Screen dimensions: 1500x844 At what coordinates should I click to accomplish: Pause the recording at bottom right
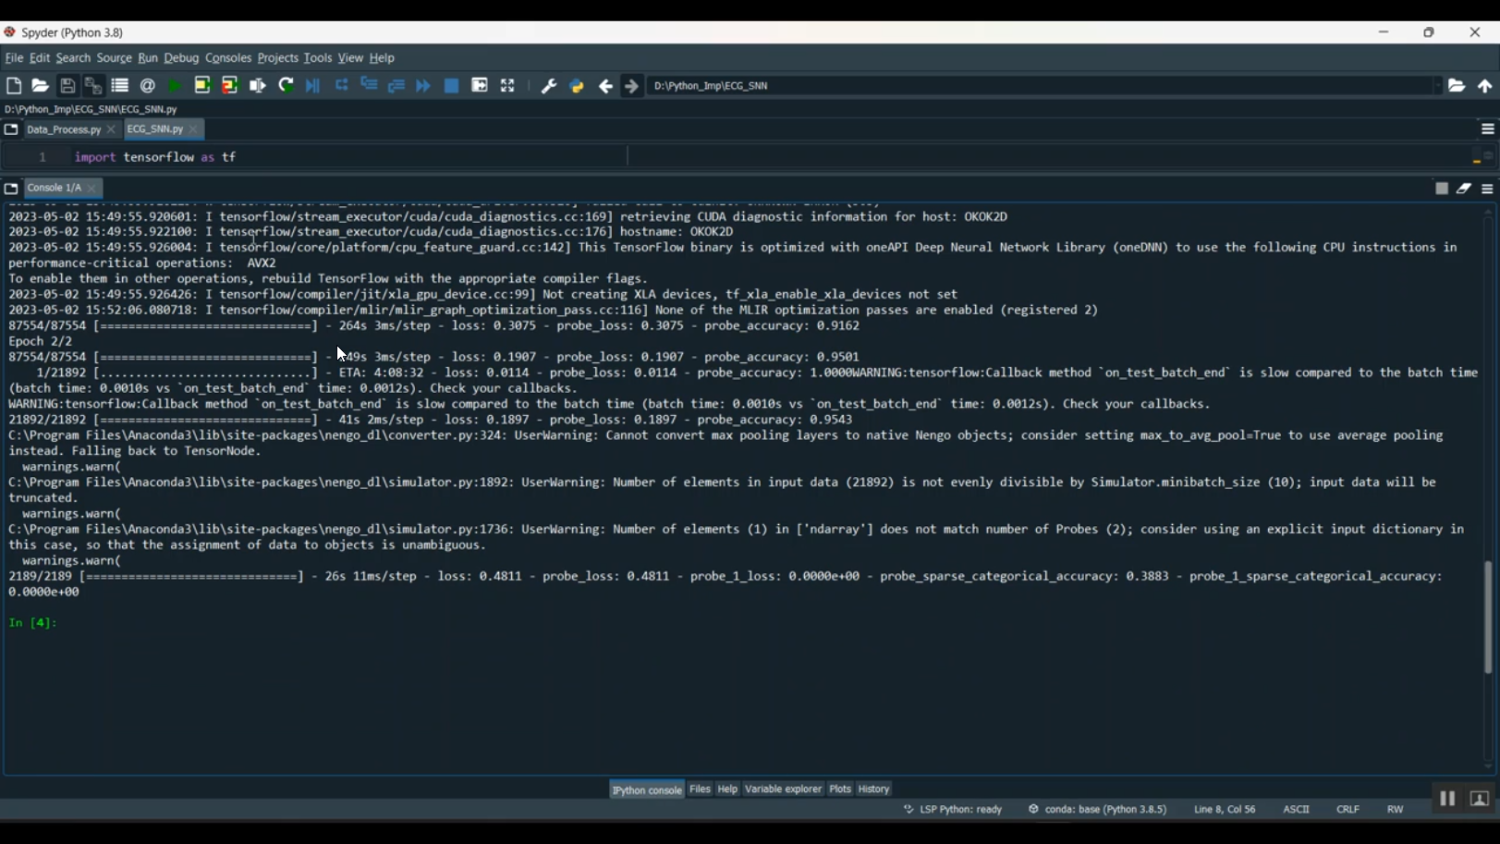(x=1447, y=798)
